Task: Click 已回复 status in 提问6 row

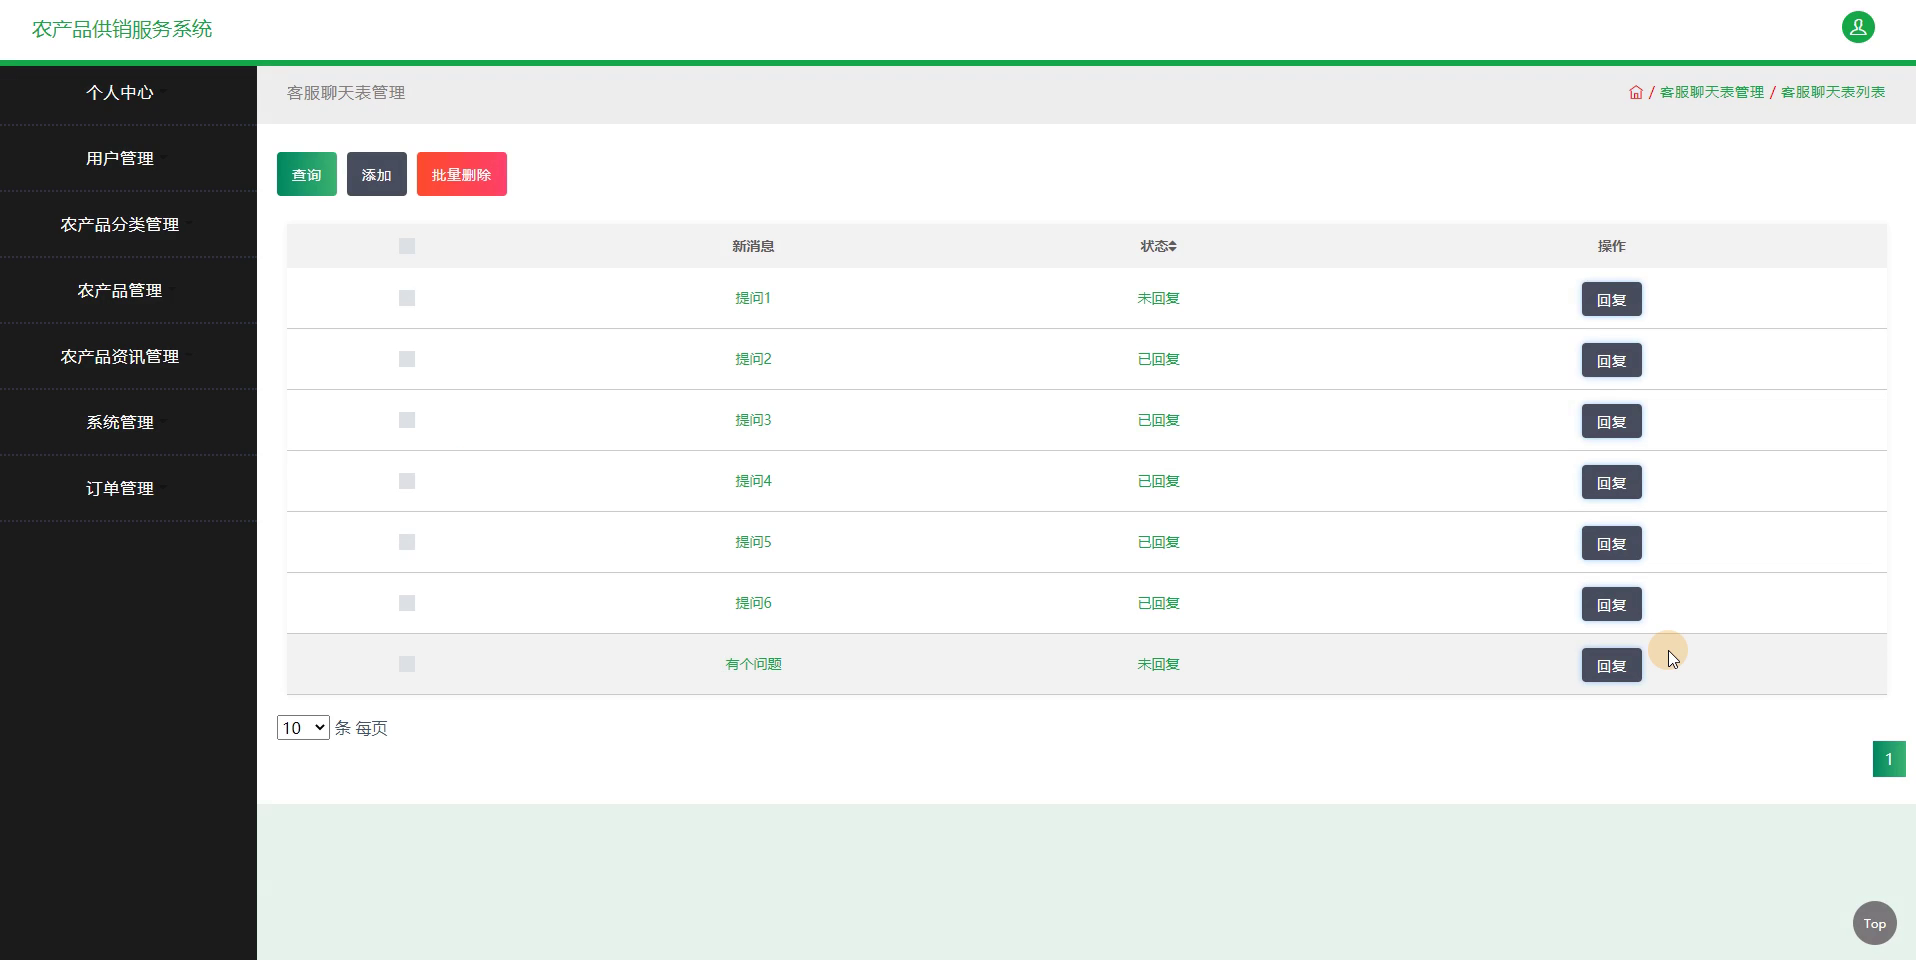Action: point(1159,603)
